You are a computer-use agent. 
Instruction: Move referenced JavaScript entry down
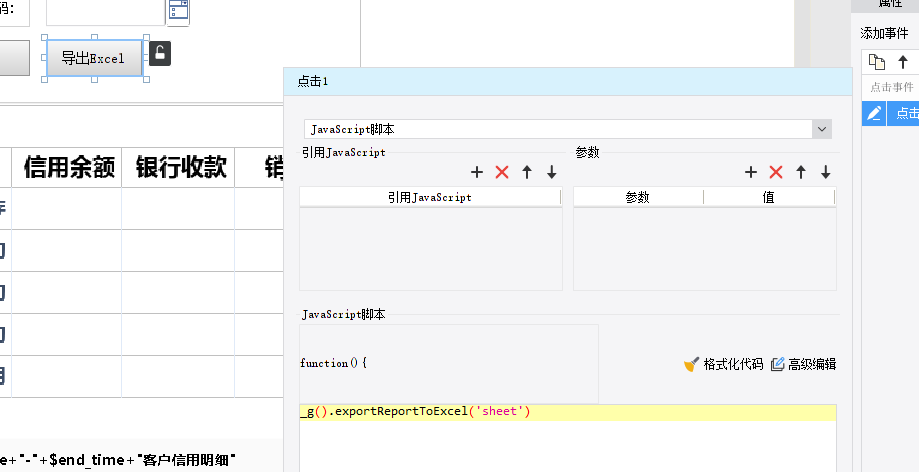tap(552, 172)
